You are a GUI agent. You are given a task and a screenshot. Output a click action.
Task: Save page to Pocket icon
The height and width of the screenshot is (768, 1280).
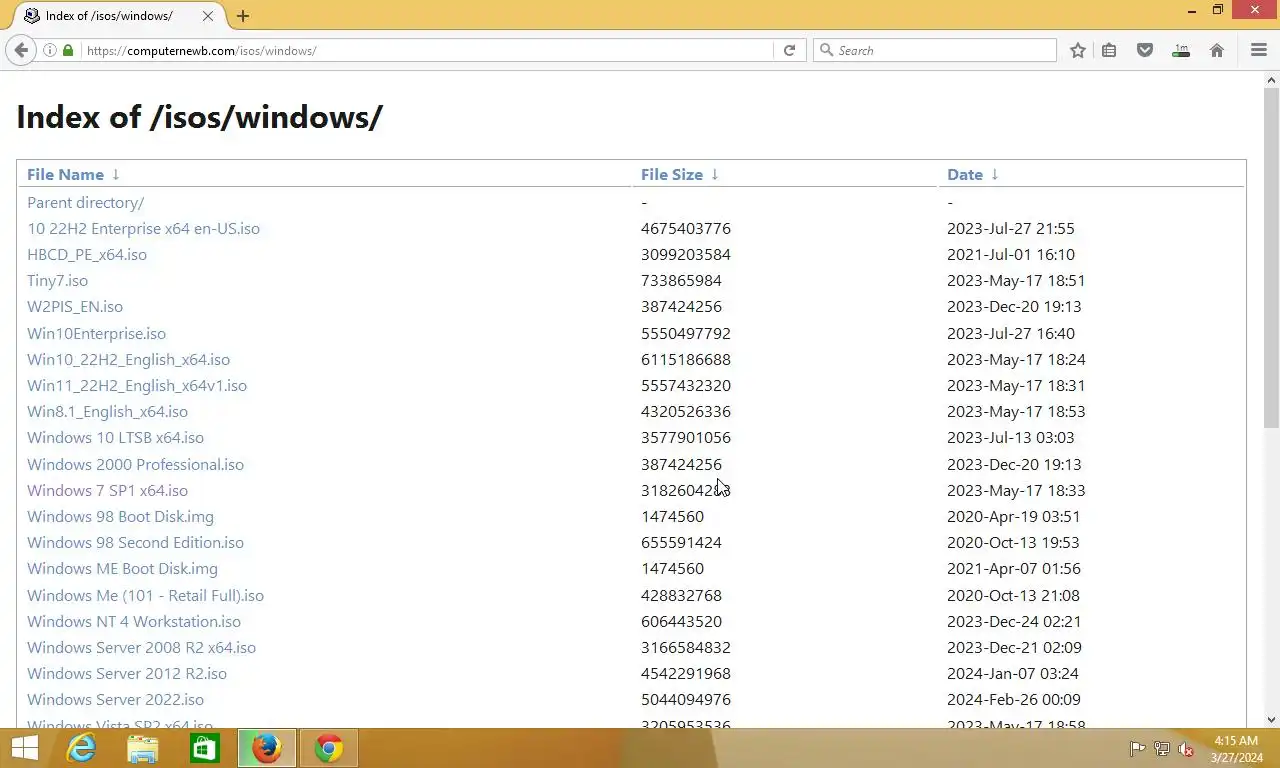tap(1145, 50)
